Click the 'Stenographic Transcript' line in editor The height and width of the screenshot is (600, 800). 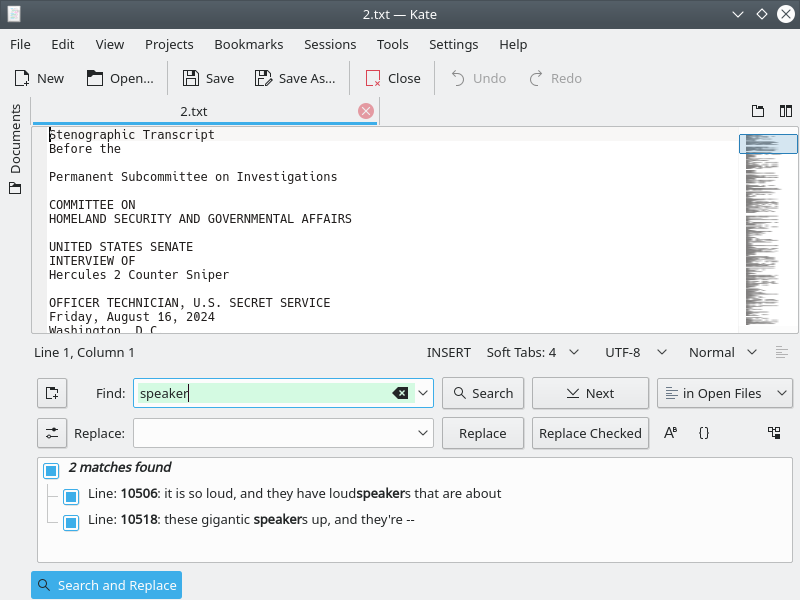[x=132, y=135]
